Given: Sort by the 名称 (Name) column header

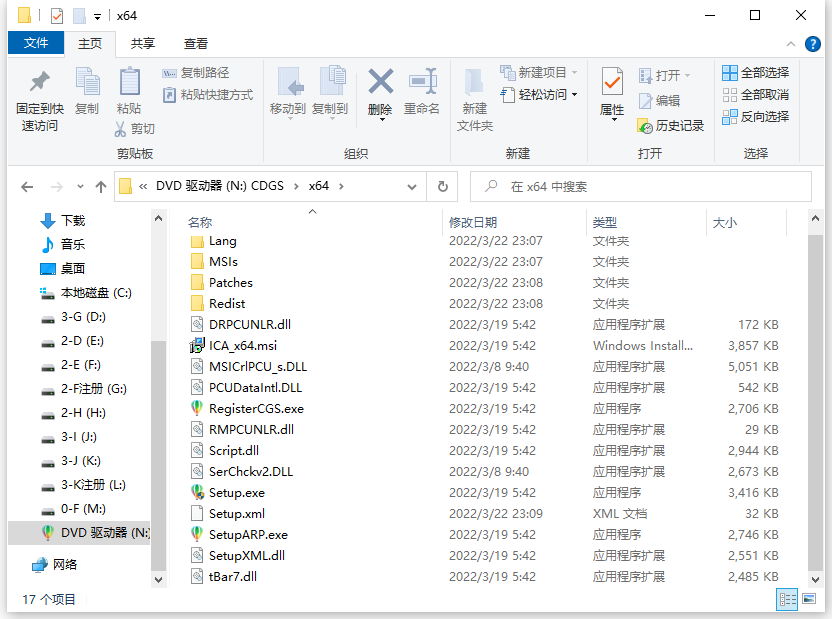Looking at the screenshot, I should pyautogui.click(x=200, y=222).
